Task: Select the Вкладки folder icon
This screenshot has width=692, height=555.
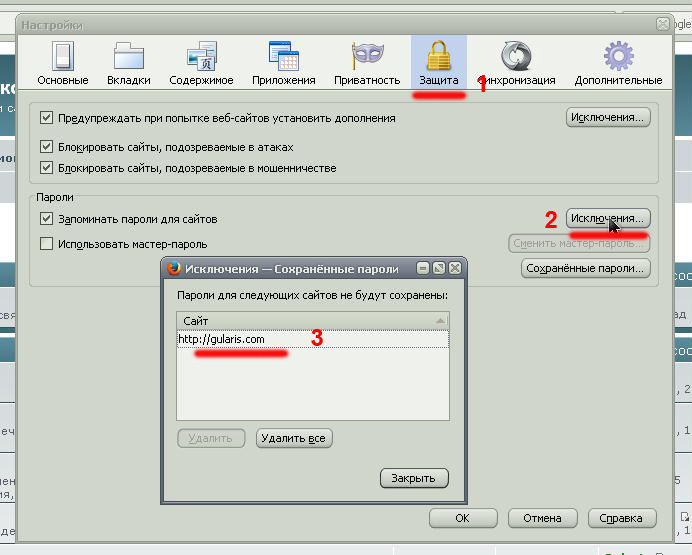Action: point(129,56)
